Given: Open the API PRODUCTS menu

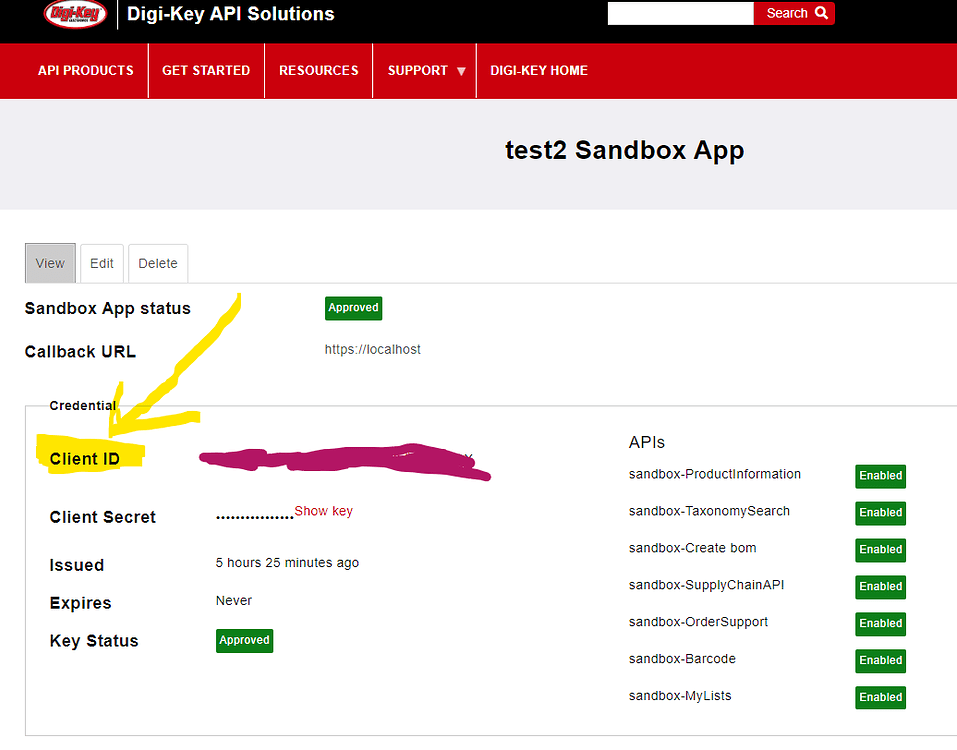Looking at the screenshot, I should click(x=85, y=70).
